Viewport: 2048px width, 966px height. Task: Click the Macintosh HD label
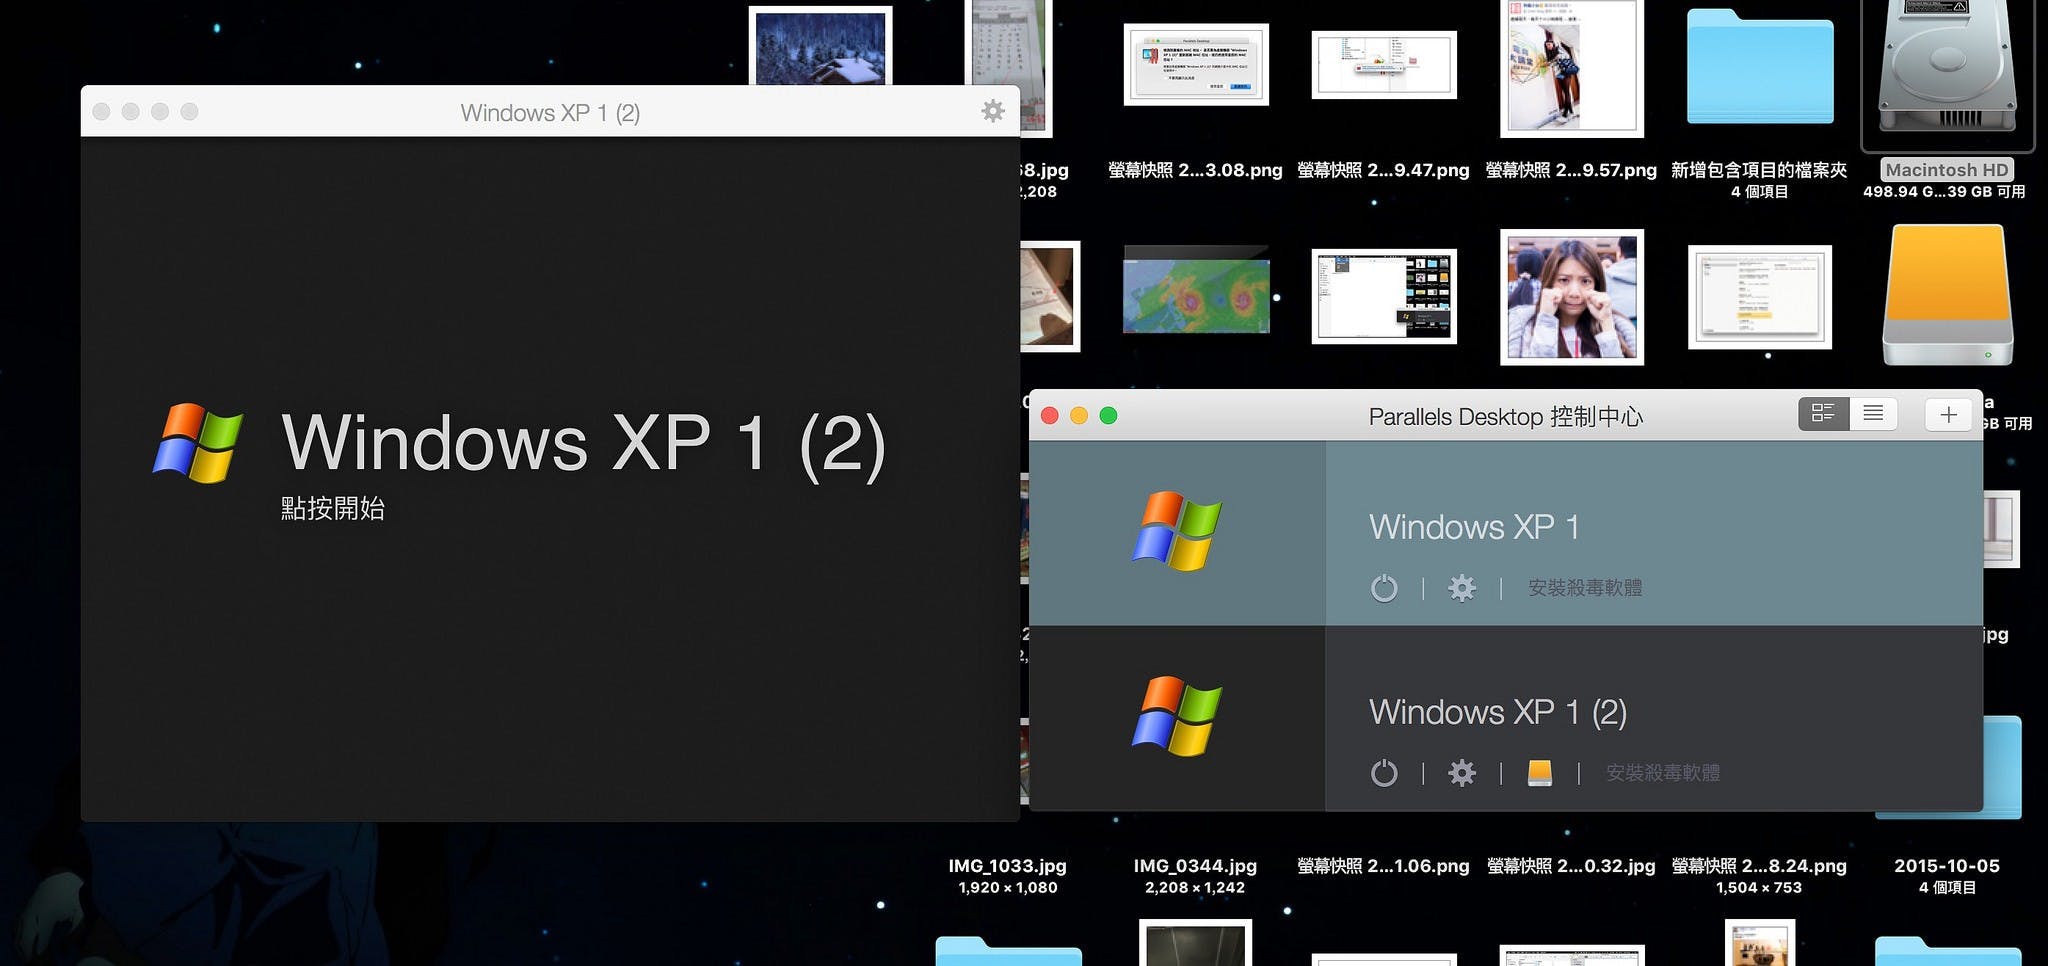coord(1947,170)
